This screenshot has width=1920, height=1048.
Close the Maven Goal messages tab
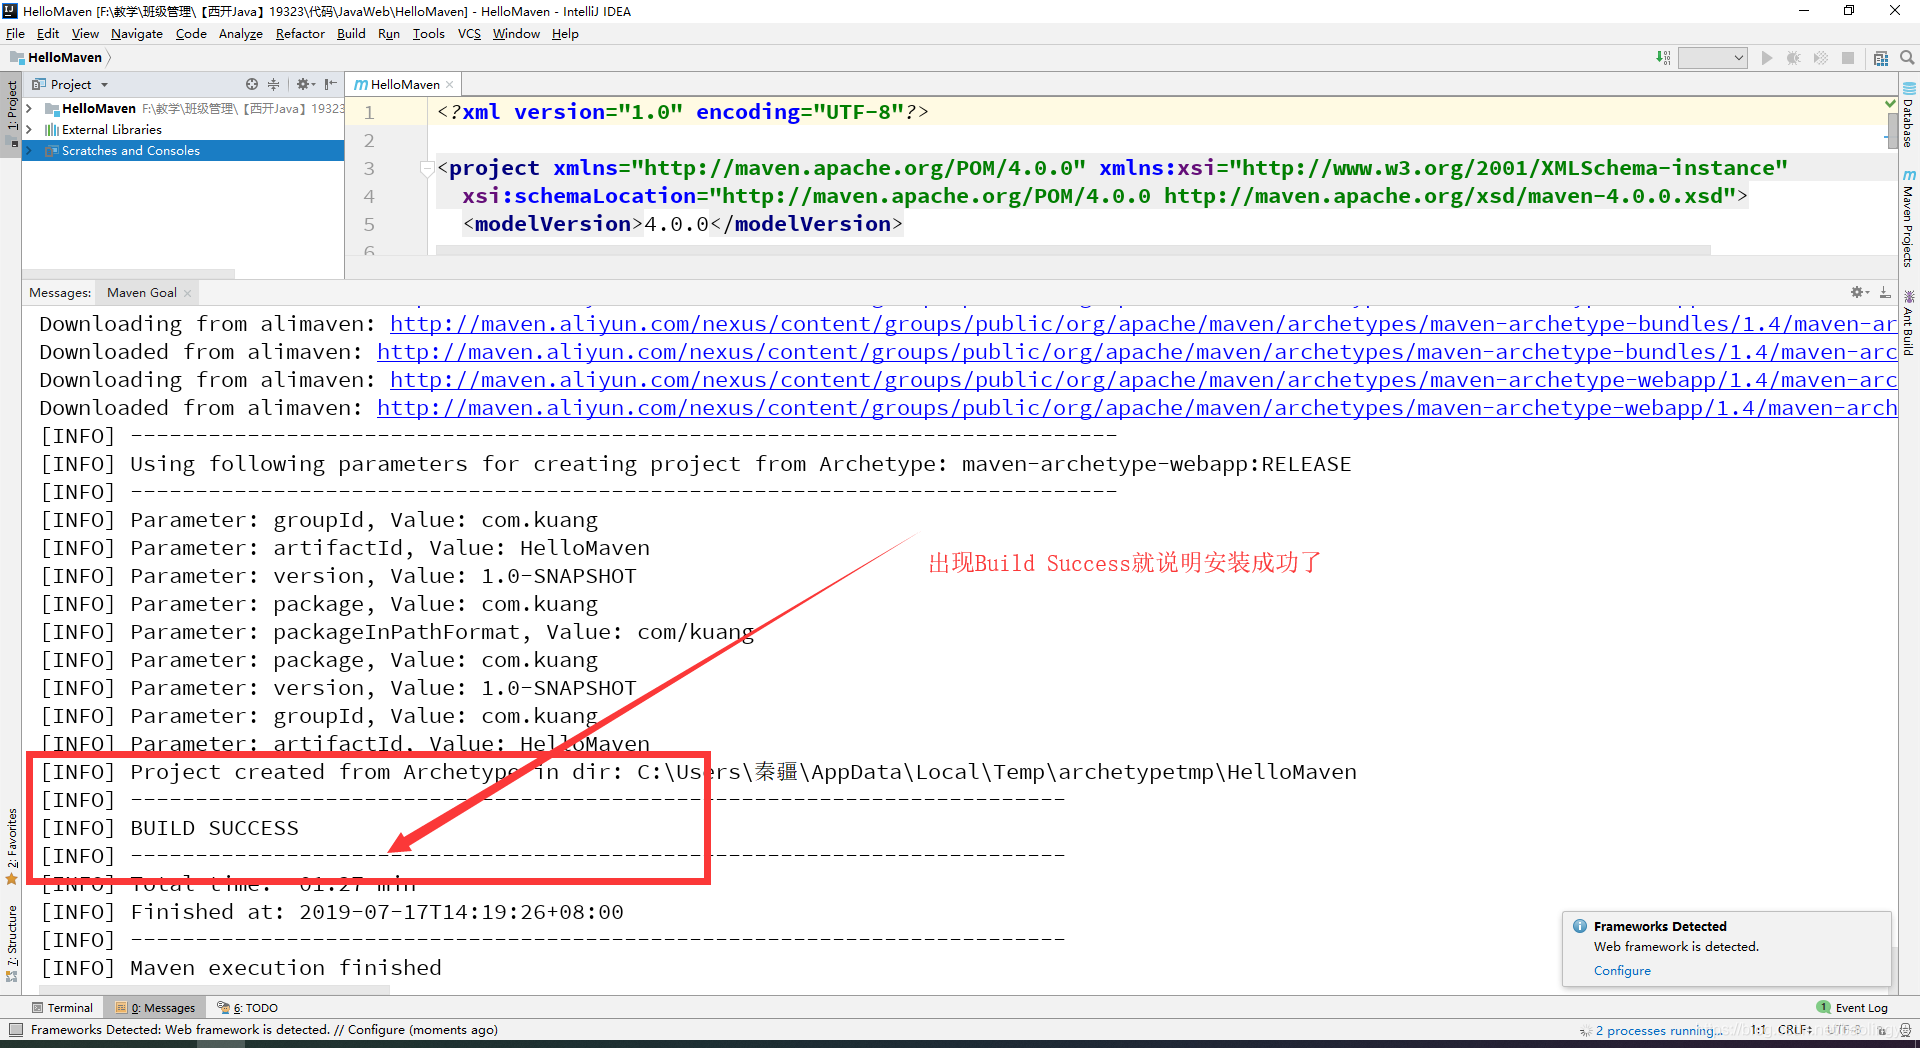click(x=187, y=293)
